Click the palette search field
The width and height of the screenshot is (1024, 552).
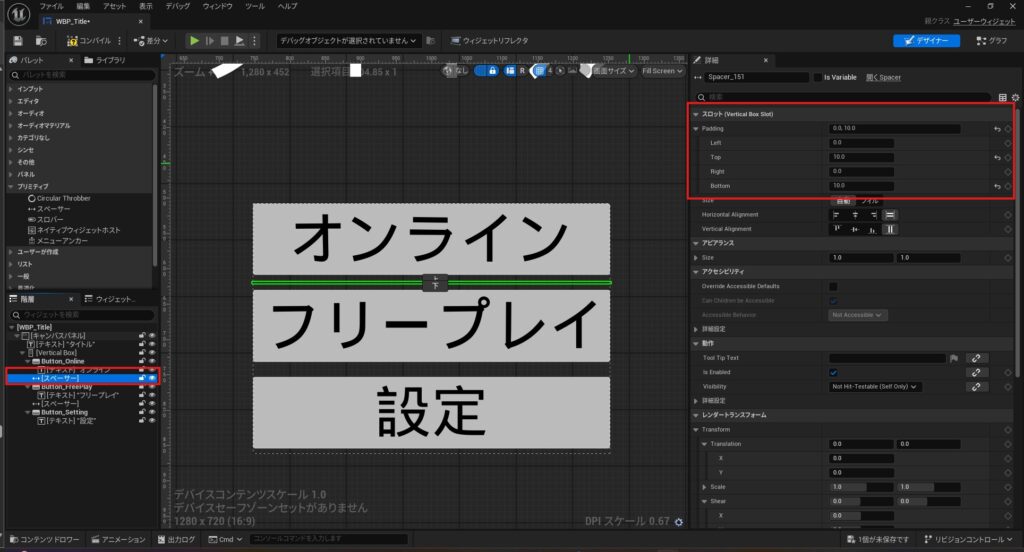(x=82, y=75)
